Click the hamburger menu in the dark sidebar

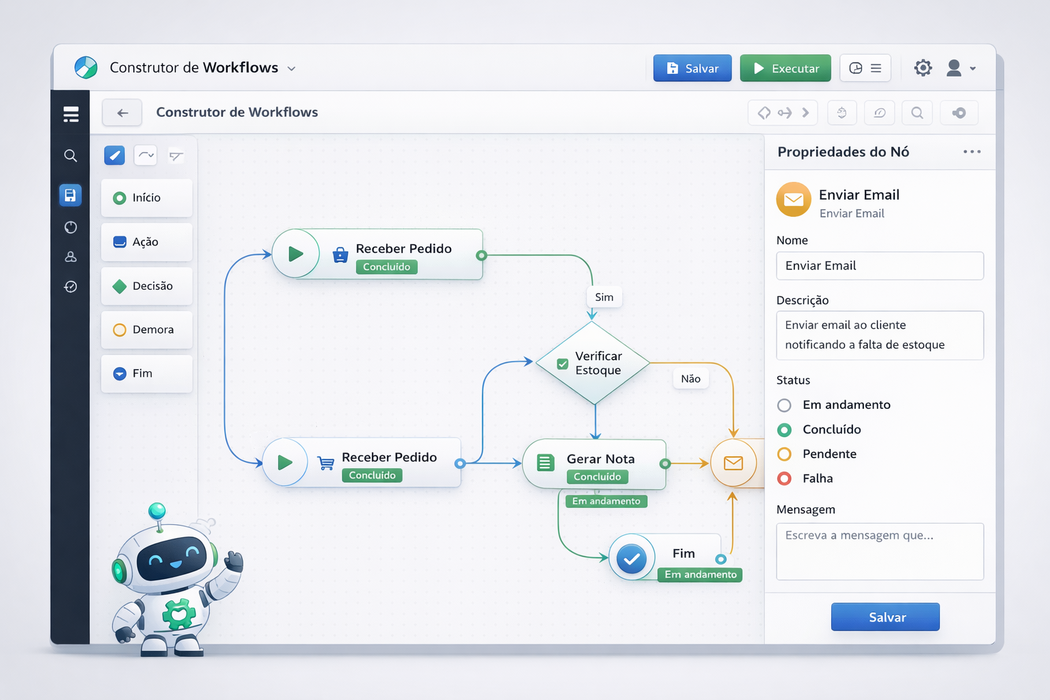[x=70, y=115]
